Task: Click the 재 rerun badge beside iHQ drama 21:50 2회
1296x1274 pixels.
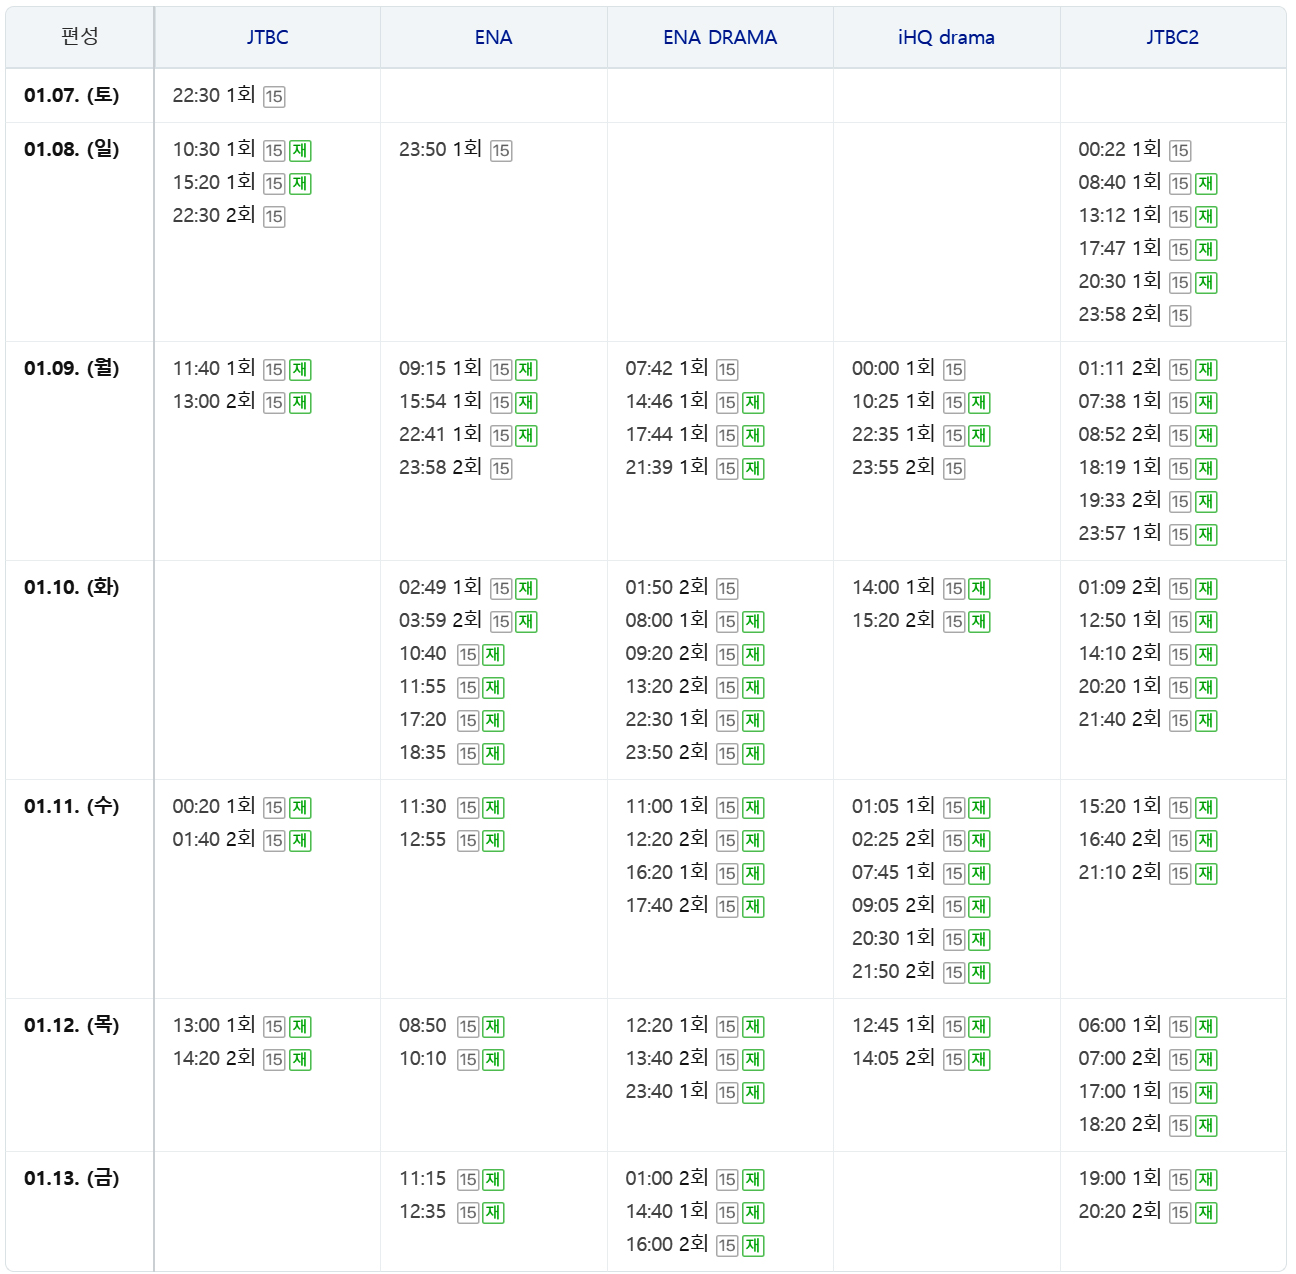Action: click(979, 972)
